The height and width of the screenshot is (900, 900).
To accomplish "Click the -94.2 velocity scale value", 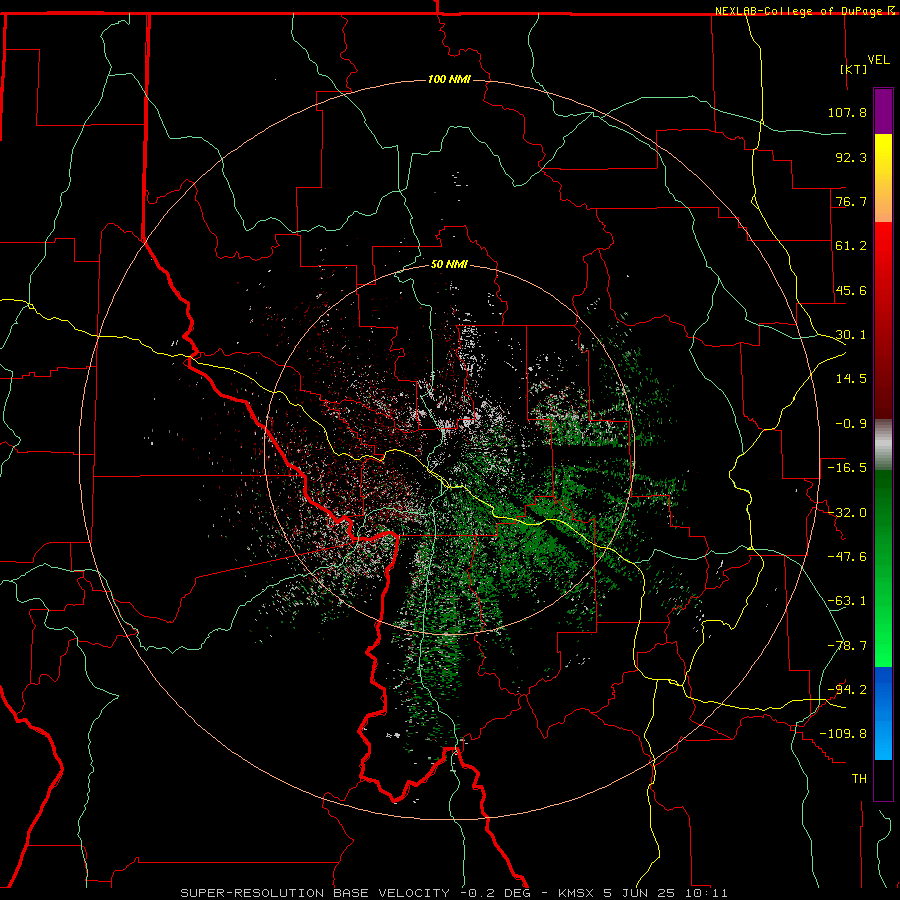I will pyautogui.click(x=847, y=690).
